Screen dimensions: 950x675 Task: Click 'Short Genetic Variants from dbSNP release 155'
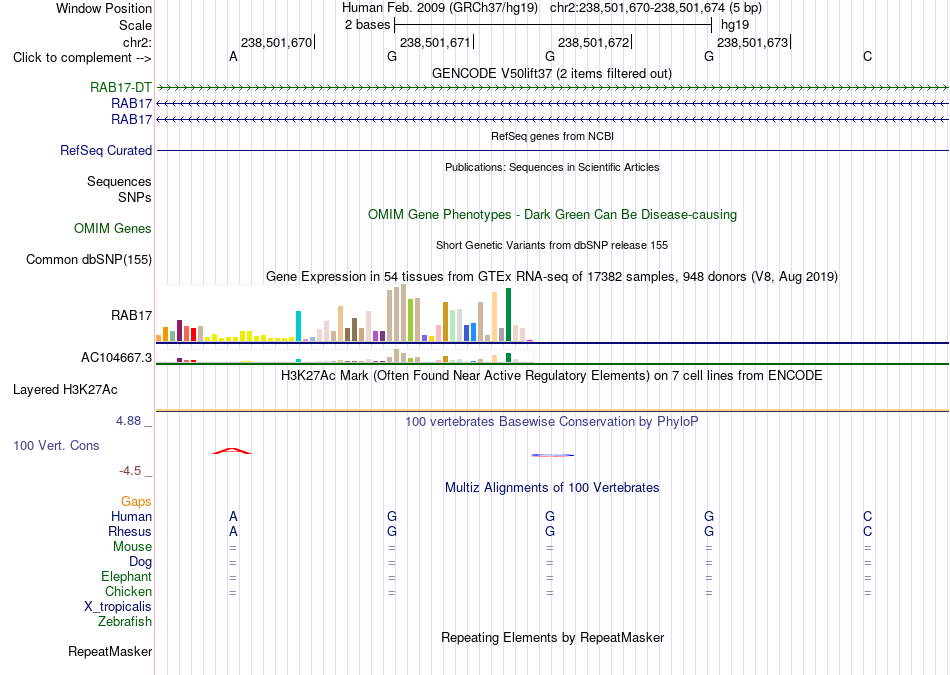pos(552,245)
